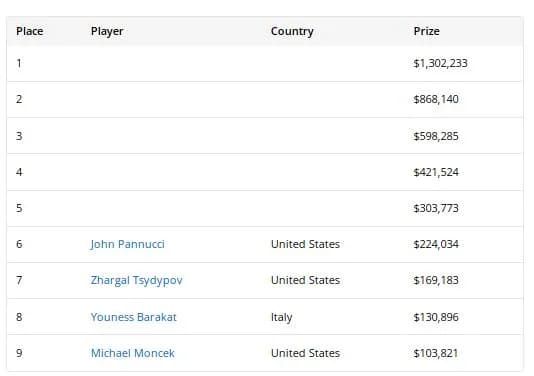Image resolution: width=534 pixels, height=376 pixels.
Task: Select the $868,140 second place prize
Action: (436, 99)
